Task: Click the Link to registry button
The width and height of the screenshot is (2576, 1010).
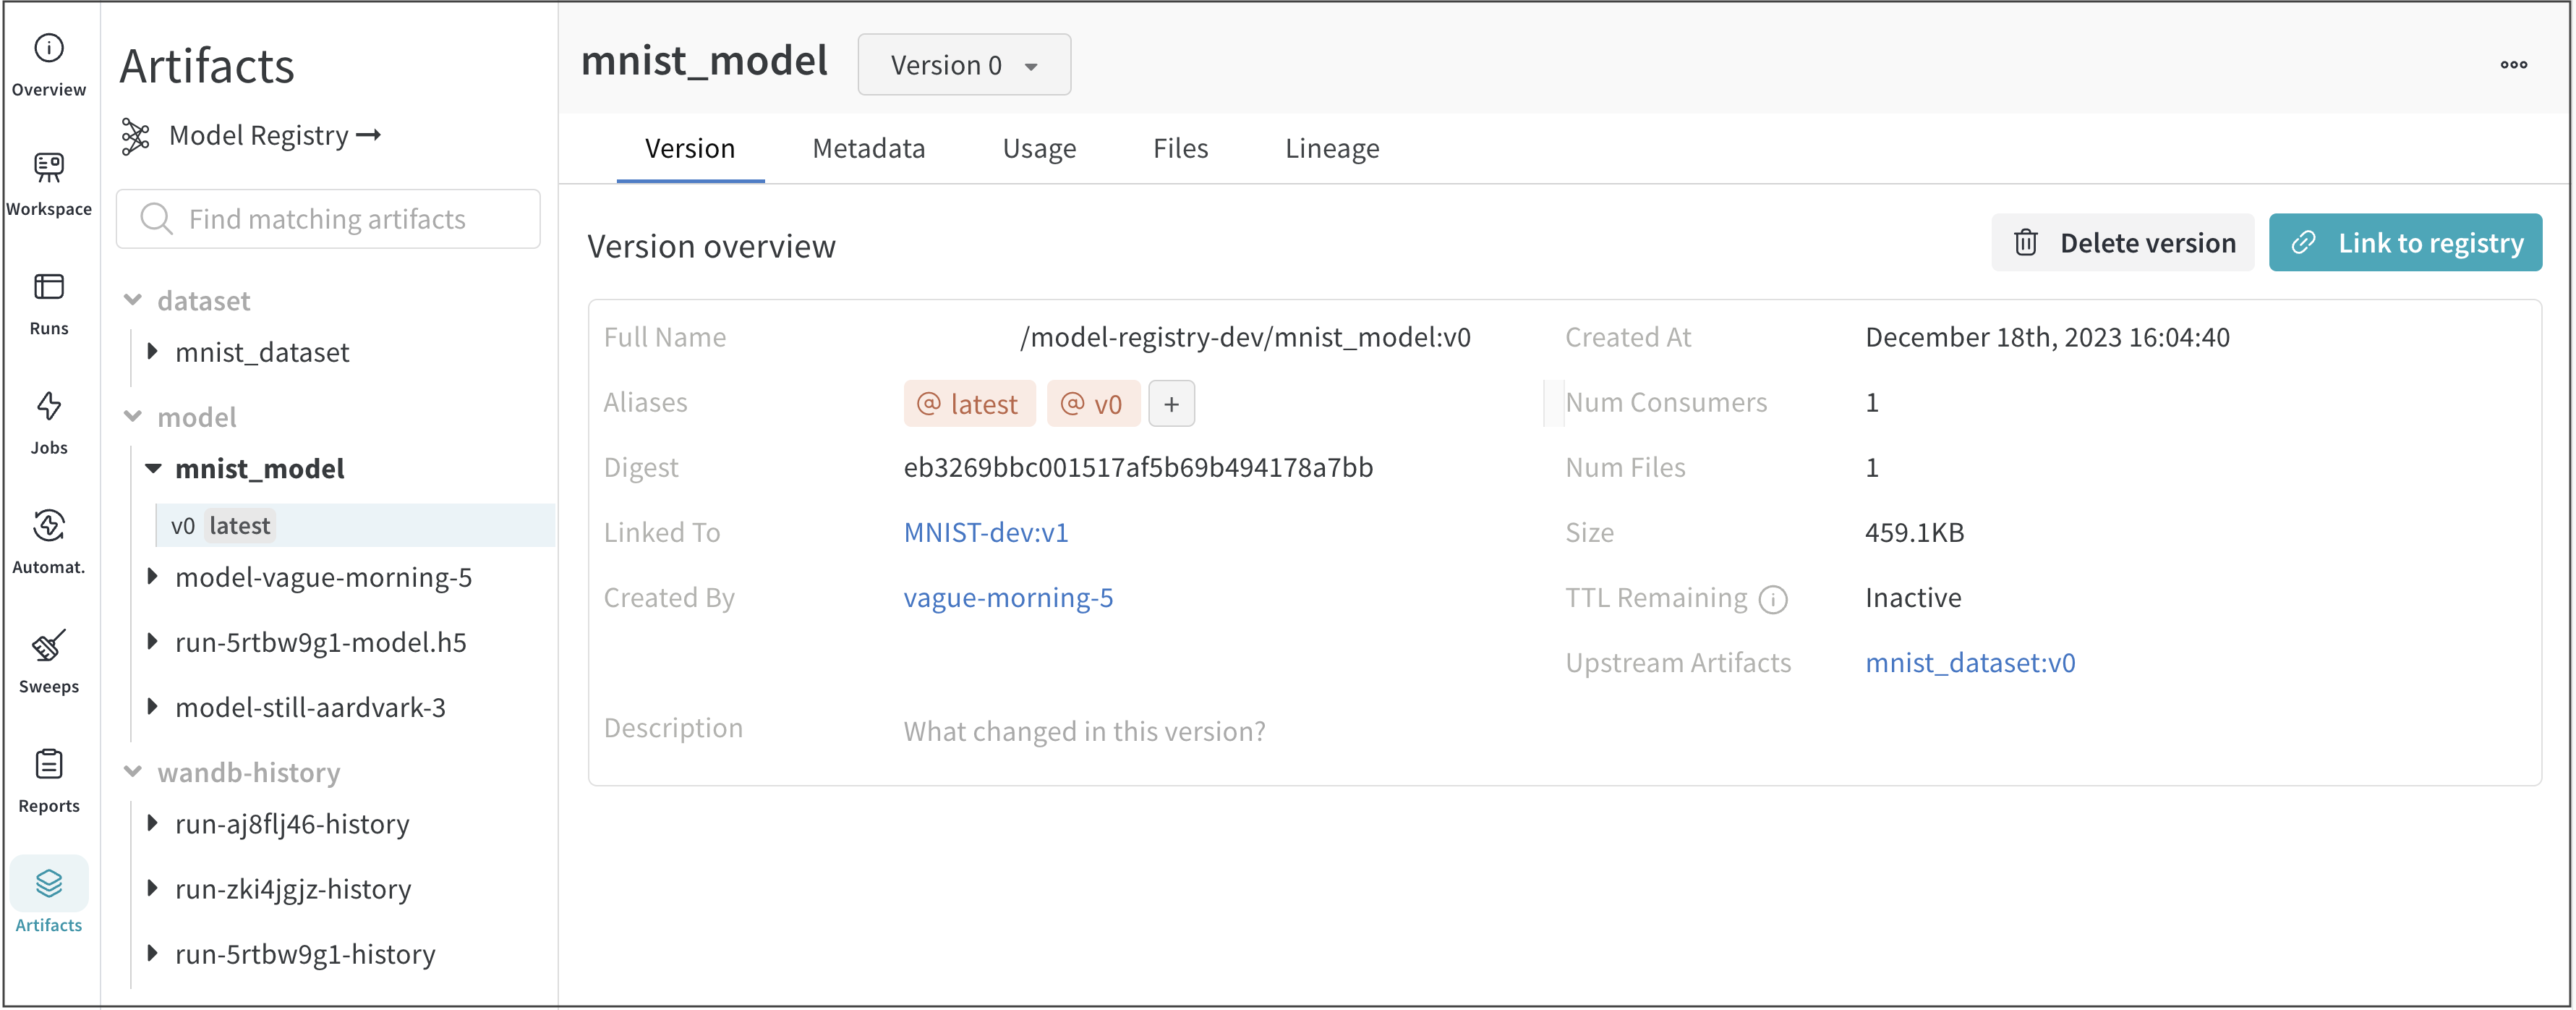Action: (x=2404, y=243)
